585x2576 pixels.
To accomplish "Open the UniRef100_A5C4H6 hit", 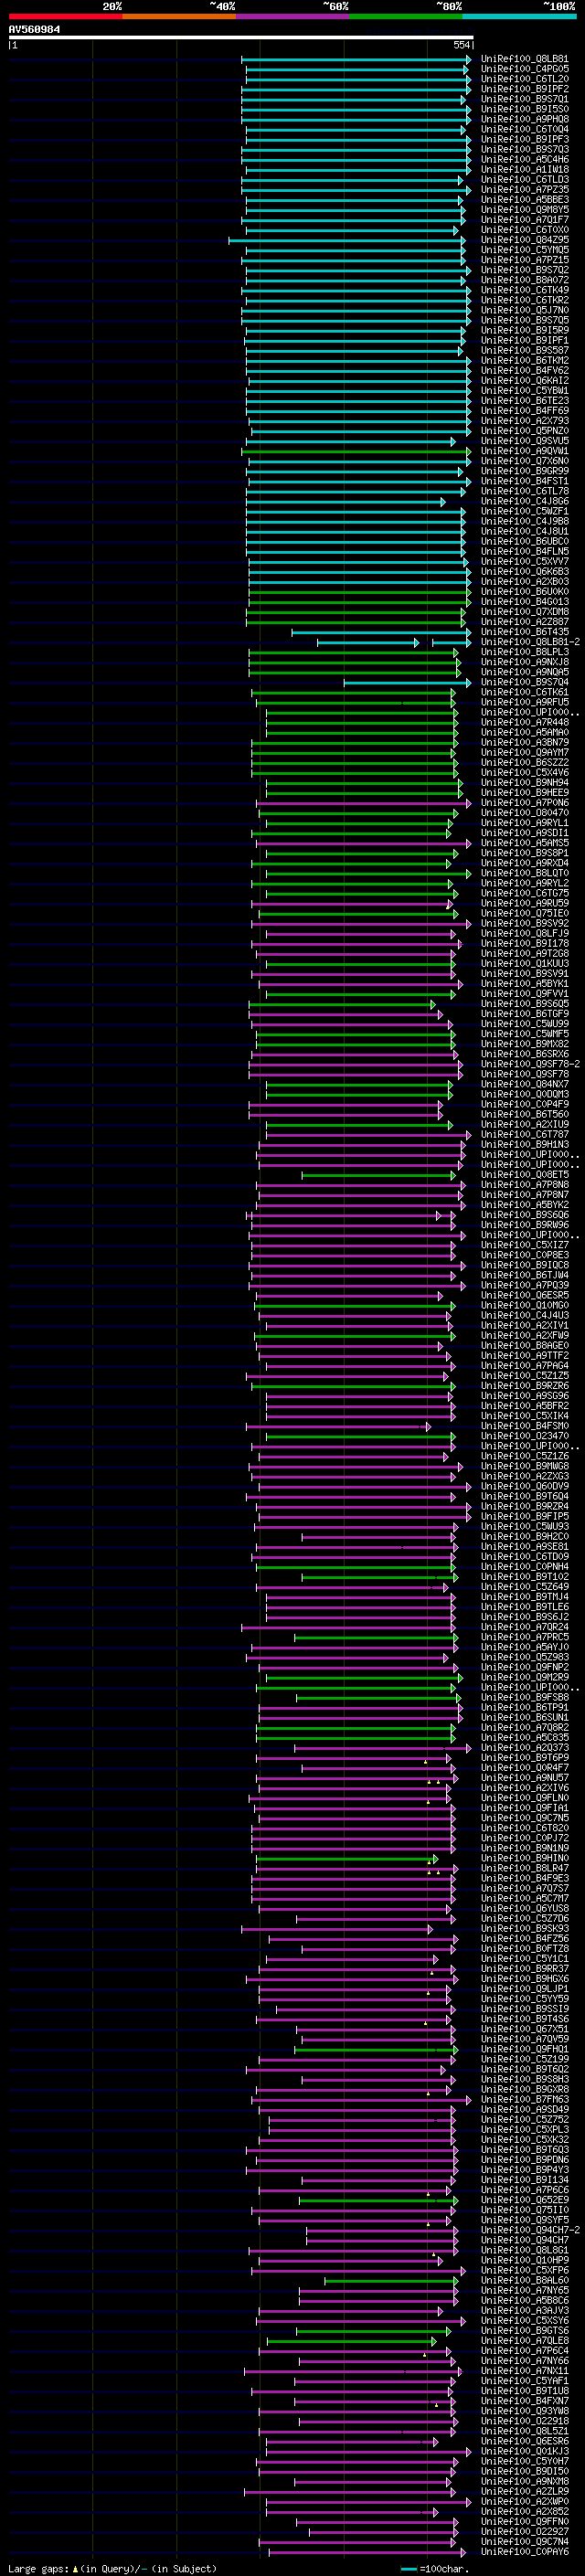I will pyautogui.click(x=525, y=160).
